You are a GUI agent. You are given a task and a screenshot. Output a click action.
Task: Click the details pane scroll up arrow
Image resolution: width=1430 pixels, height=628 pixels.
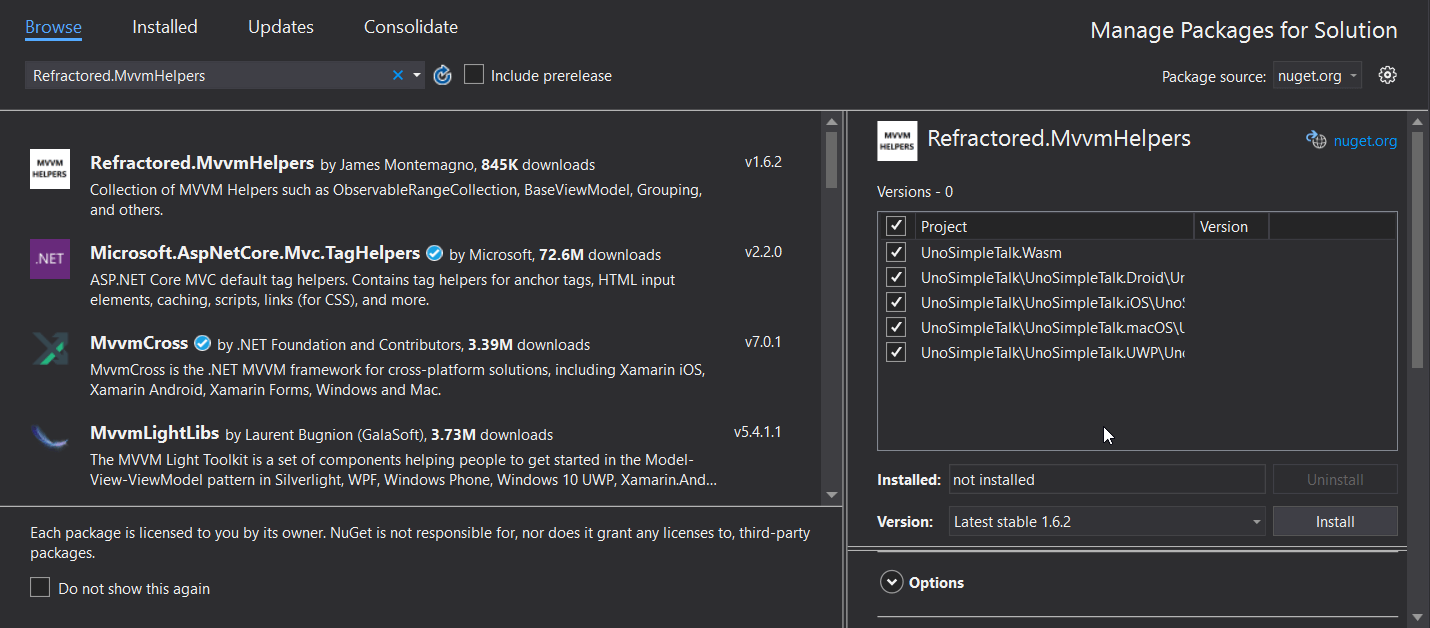click(x=1416, y=122)
